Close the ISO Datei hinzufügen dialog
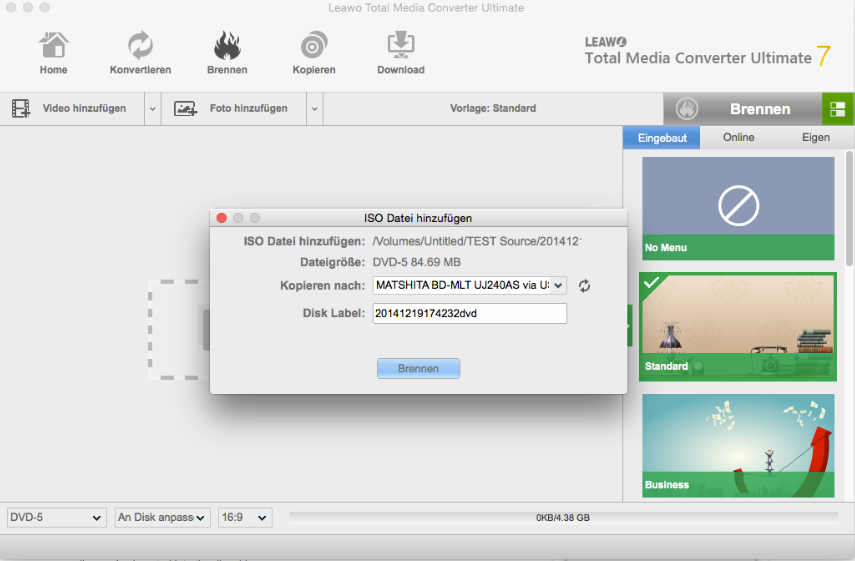855x561 pixels. point(221,218)
